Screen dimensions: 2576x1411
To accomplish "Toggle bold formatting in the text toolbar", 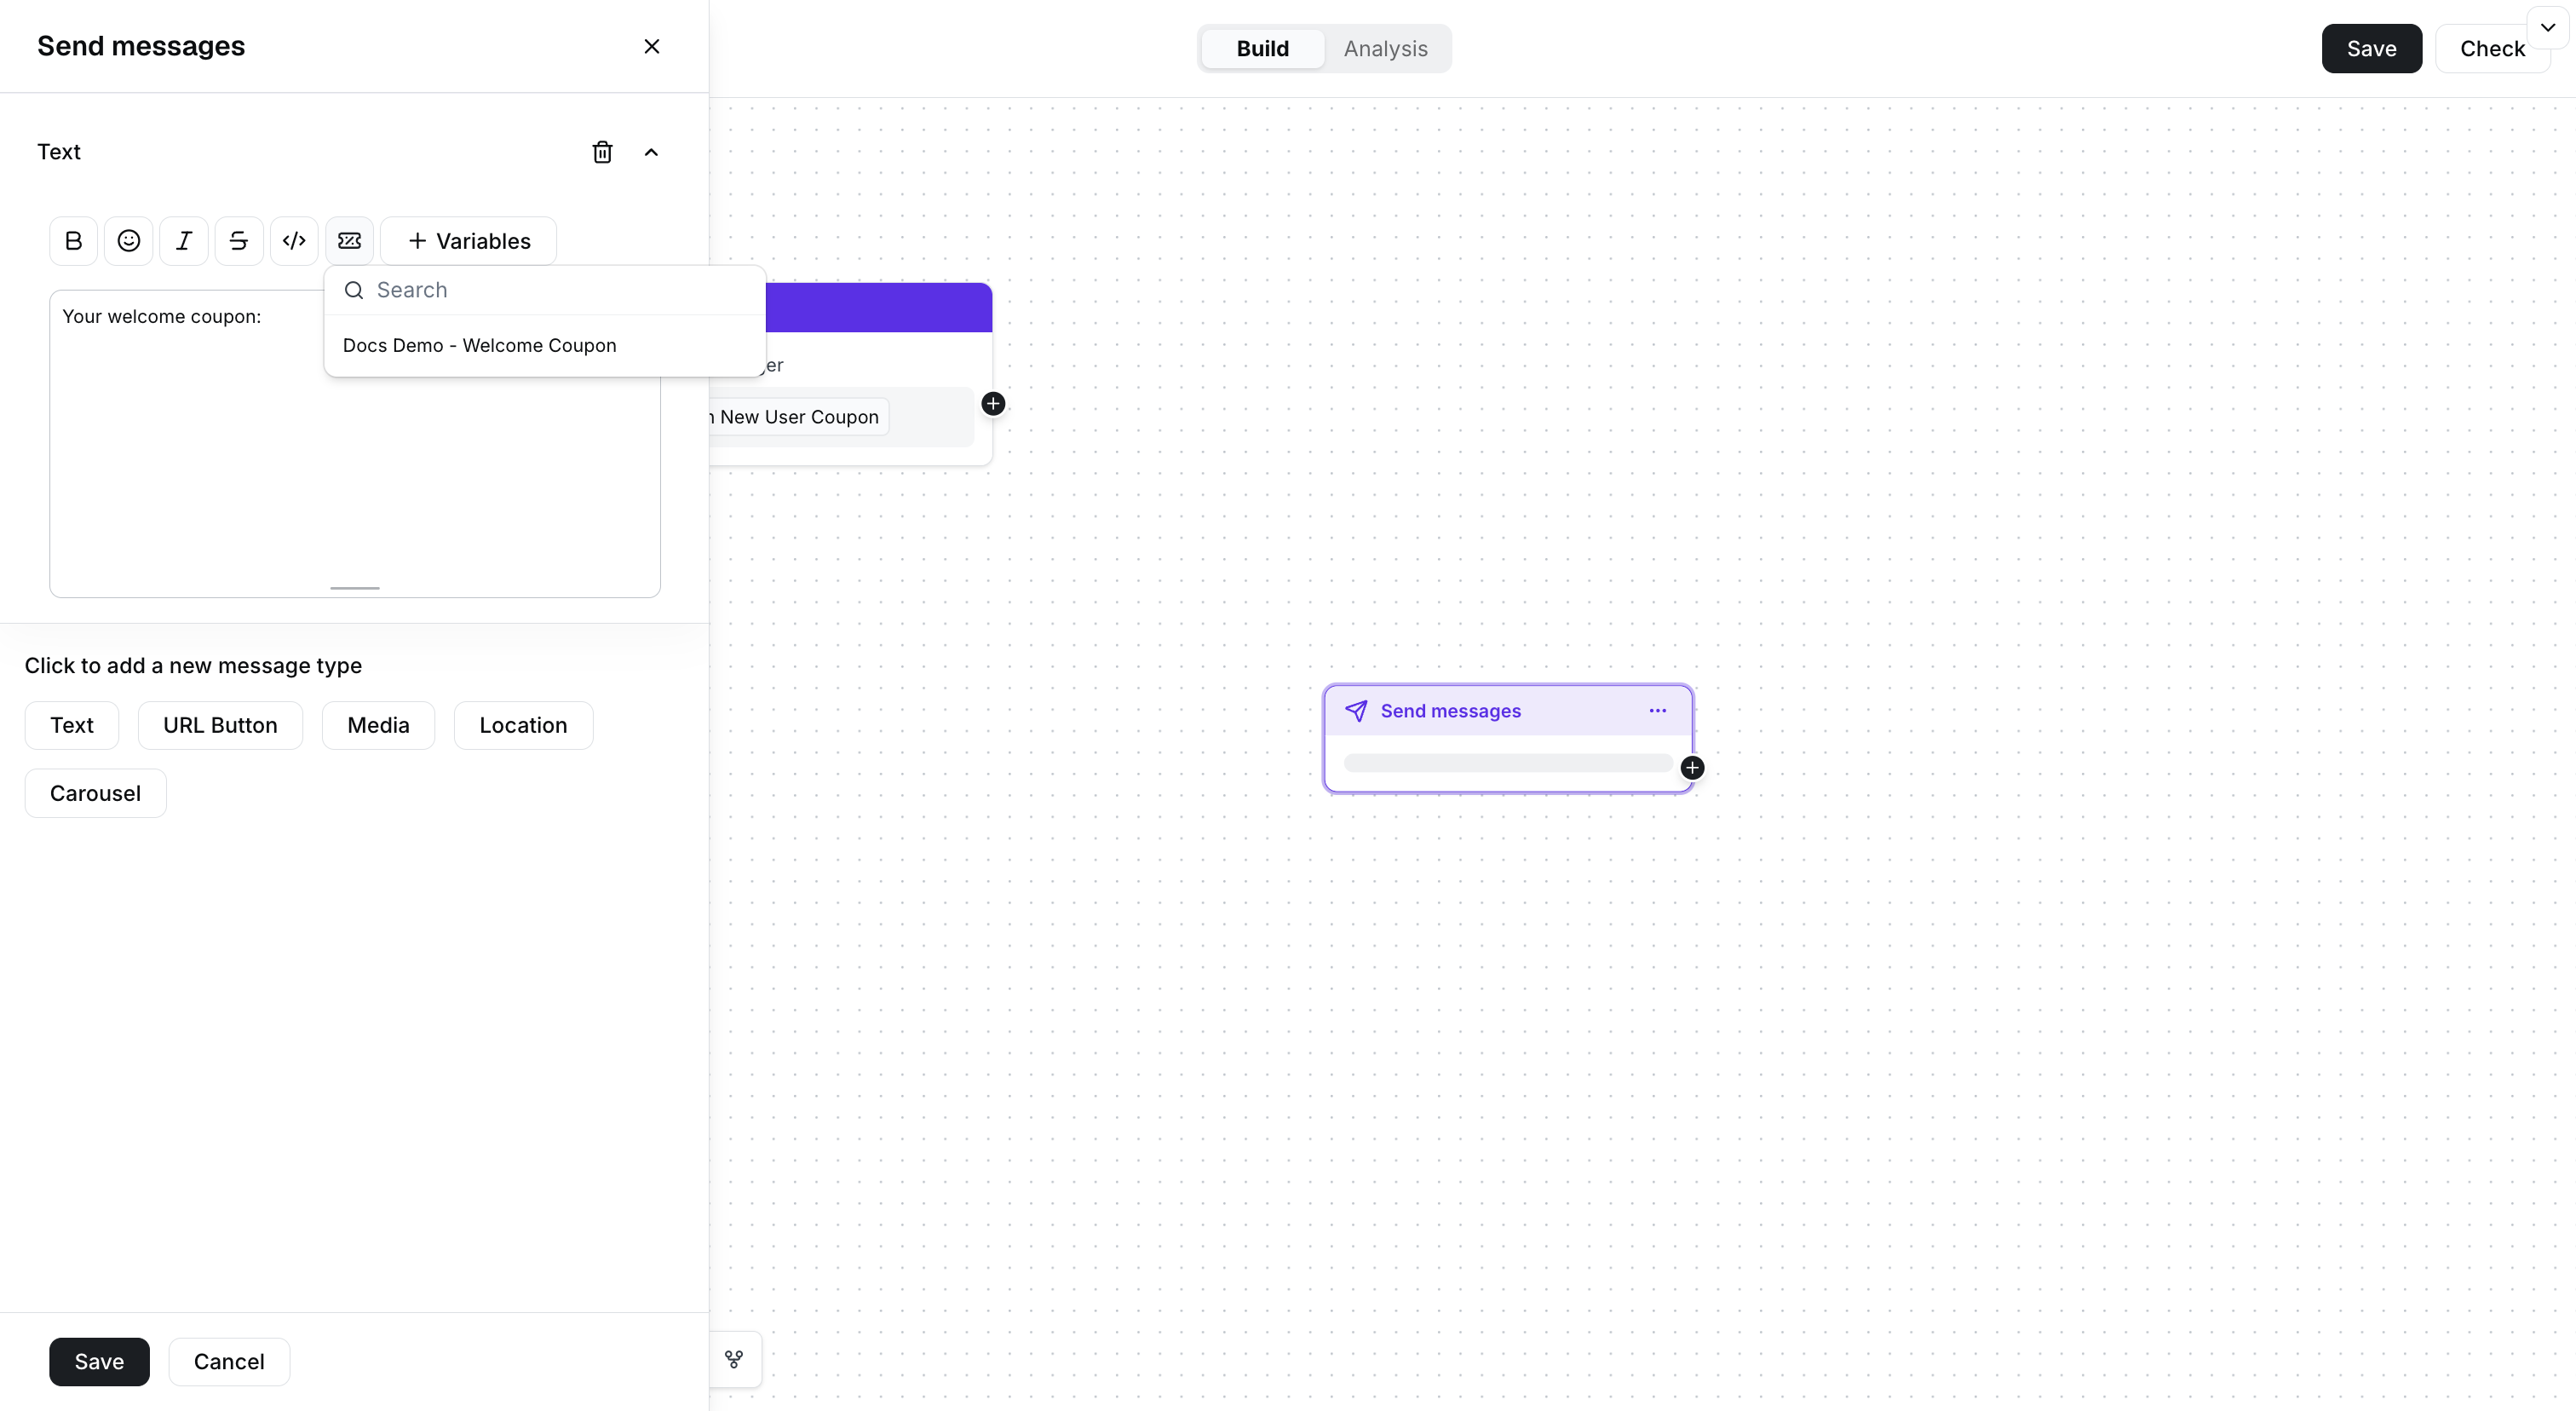I will (73, 241).
